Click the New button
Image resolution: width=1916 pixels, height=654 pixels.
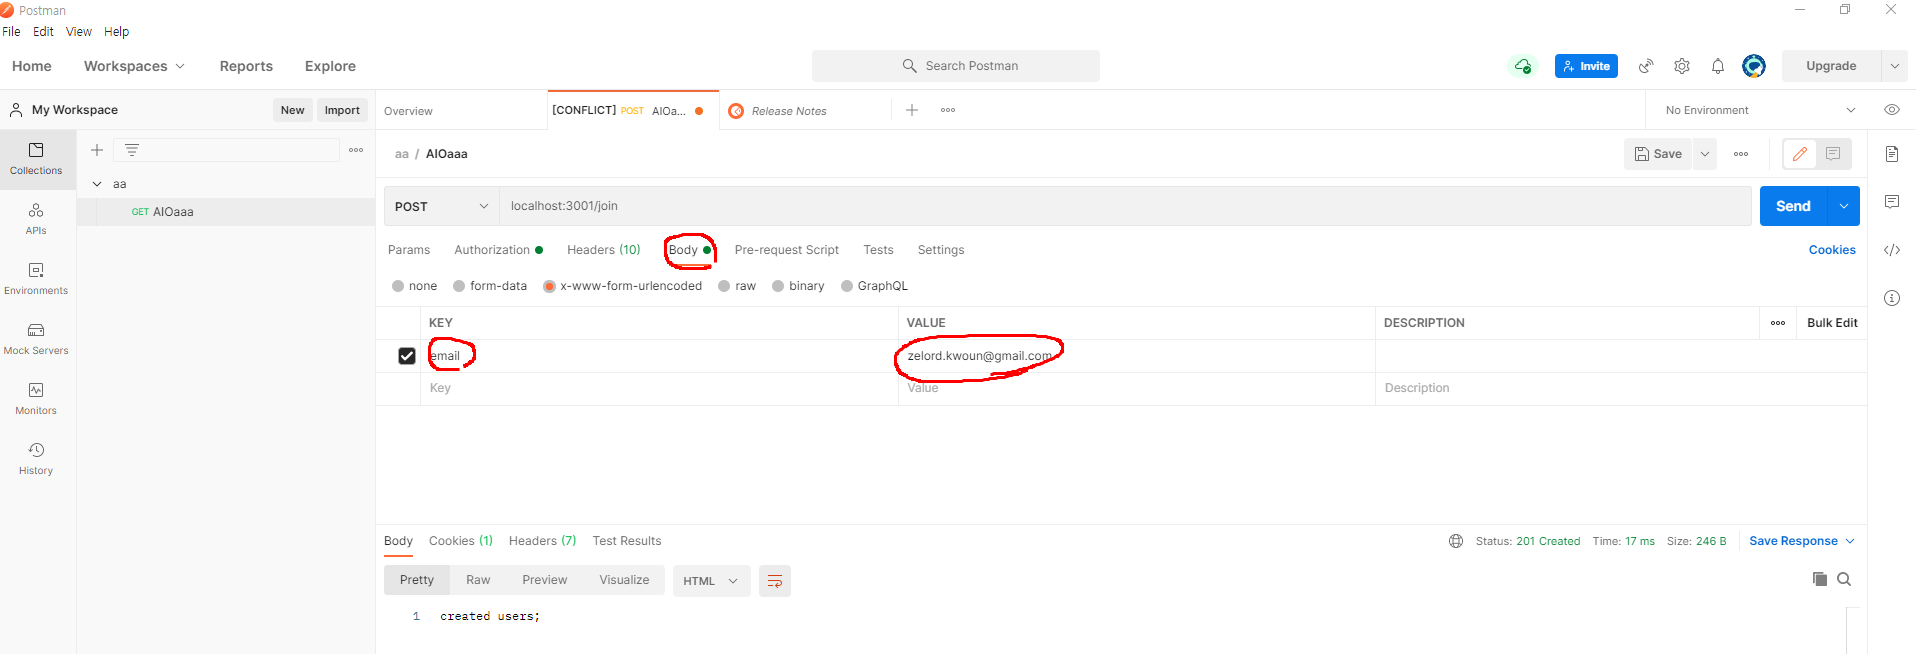(292, 110)
